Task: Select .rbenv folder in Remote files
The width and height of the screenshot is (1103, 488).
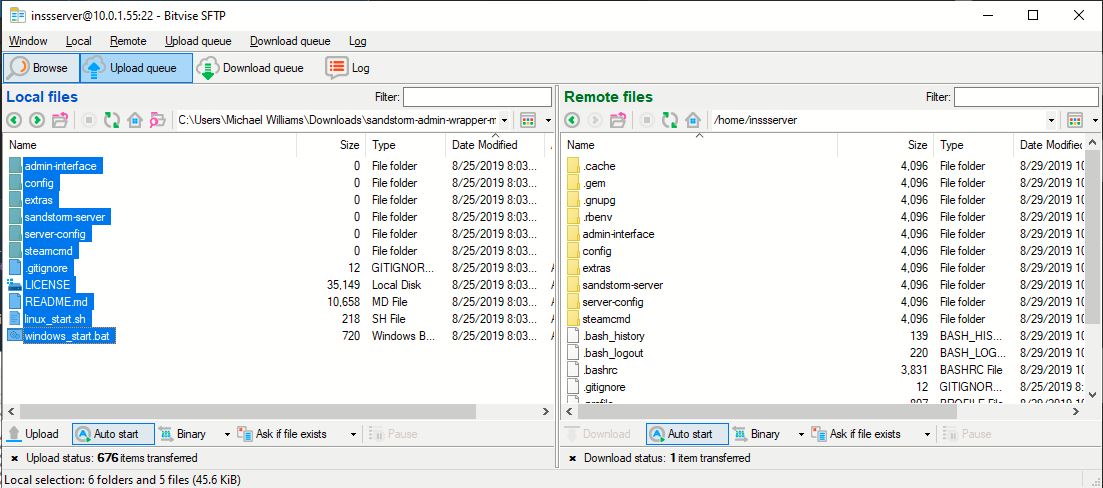Action: click(x=598, y=217)
